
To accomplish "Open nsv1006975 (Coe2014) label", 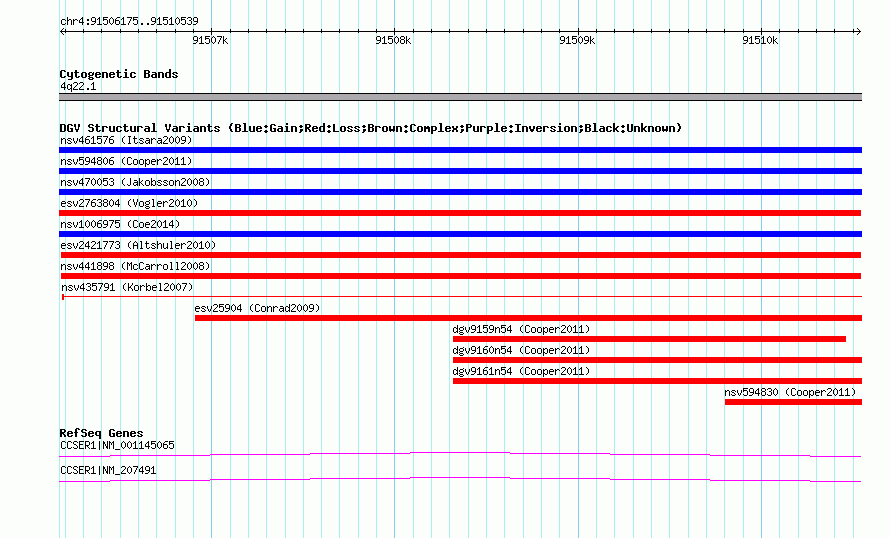I will click(120, 224).
